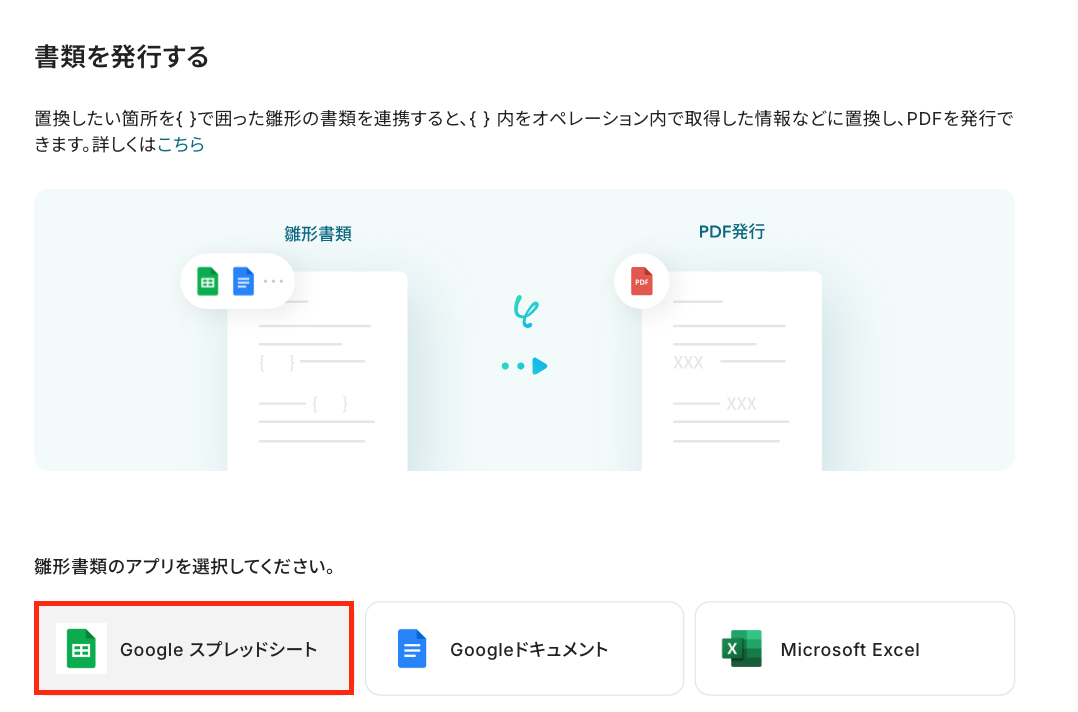Click the 雛形書類のアプリを選択してください prompt text
This screenshot has width=1078, height=712.
click(184, 566)
